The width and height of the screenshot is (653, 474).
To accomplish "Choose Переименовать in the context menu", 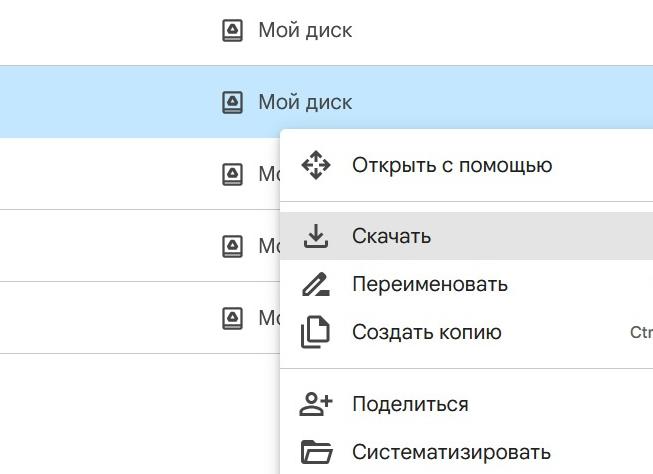I will 466,284.
